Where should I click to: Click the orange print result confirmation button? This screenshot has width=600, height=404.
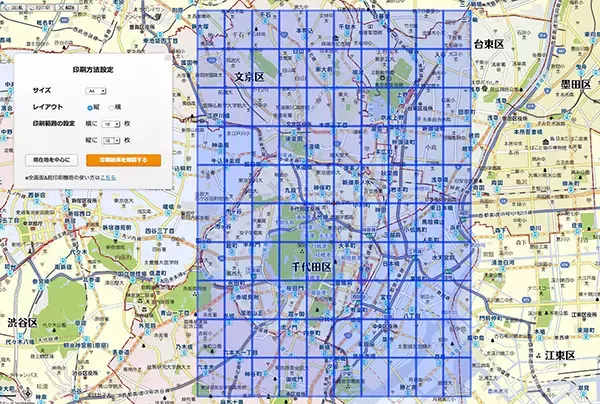click(123, 160)
